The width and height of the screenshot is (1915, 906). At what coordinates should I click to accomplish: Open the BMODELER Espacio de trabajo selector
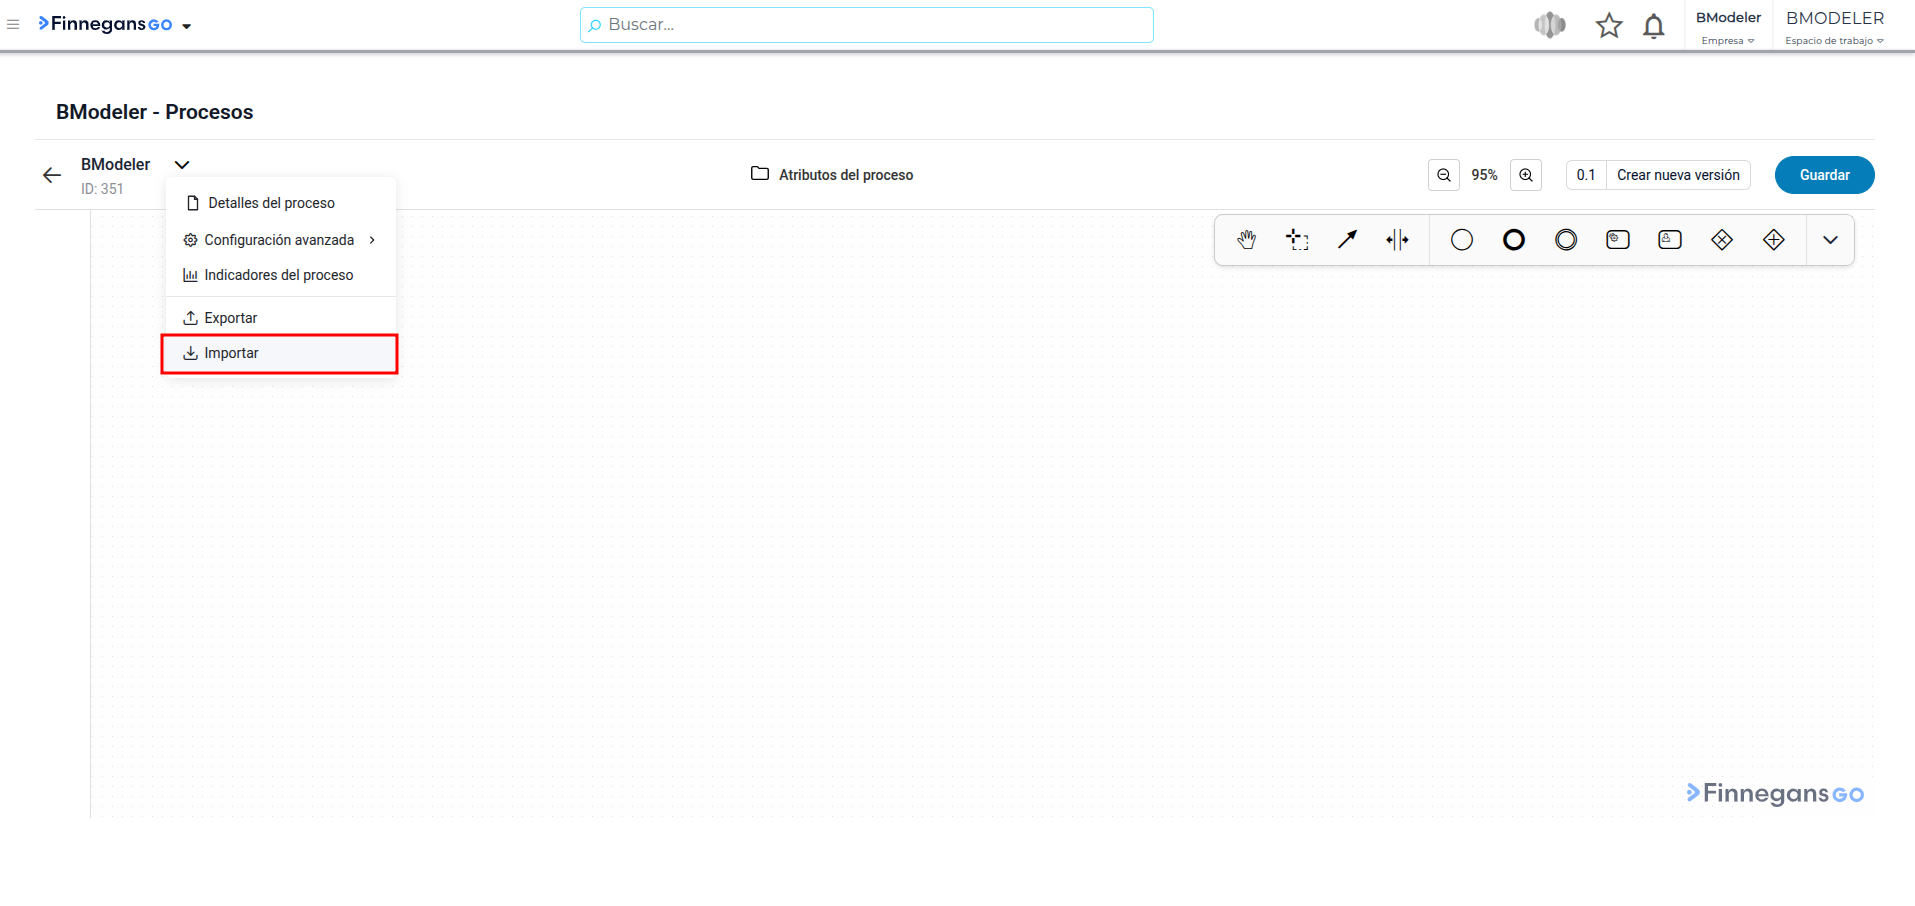tap(1835, 27)
